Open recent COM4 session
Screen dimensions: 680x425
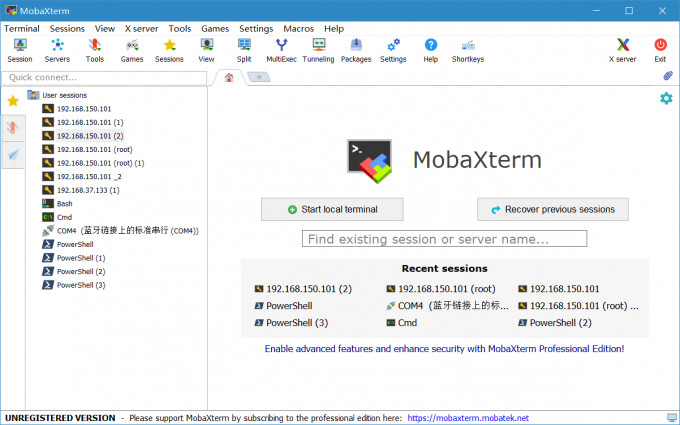pyautogui.click(x=448, y=306)
